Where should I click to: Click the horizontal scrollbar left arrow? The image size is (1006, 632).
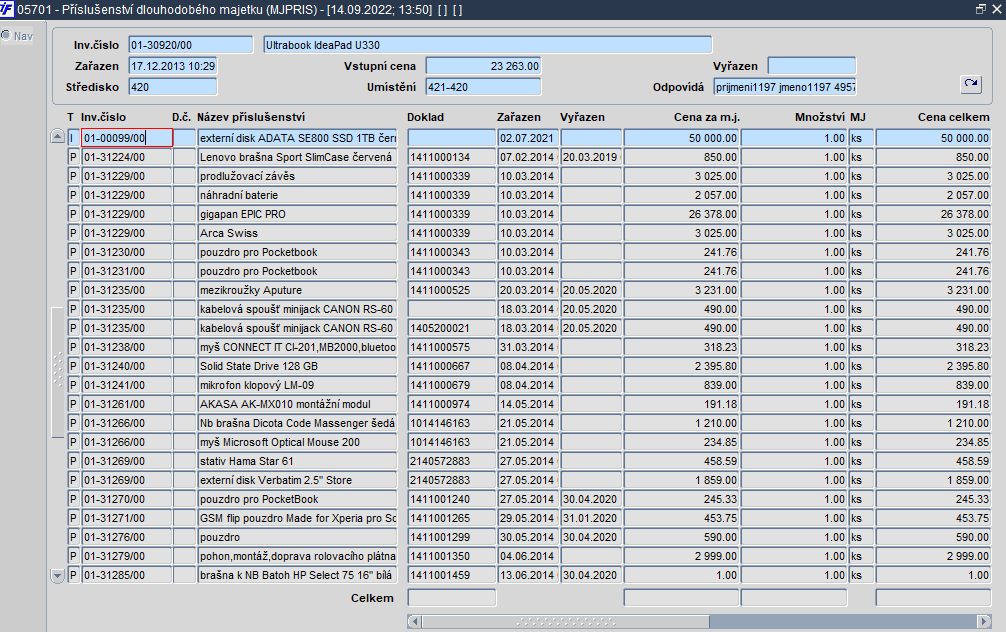(414, 621)
